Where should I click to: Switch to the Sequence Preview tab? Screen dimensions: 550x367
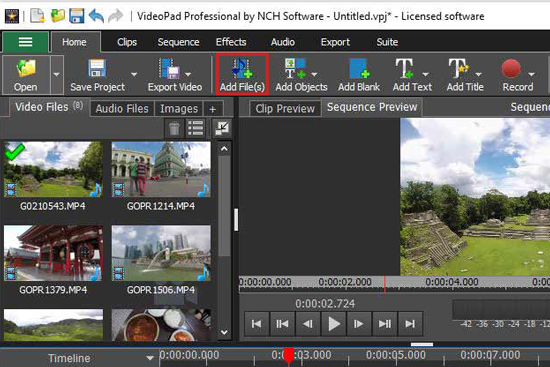point(372,107)
